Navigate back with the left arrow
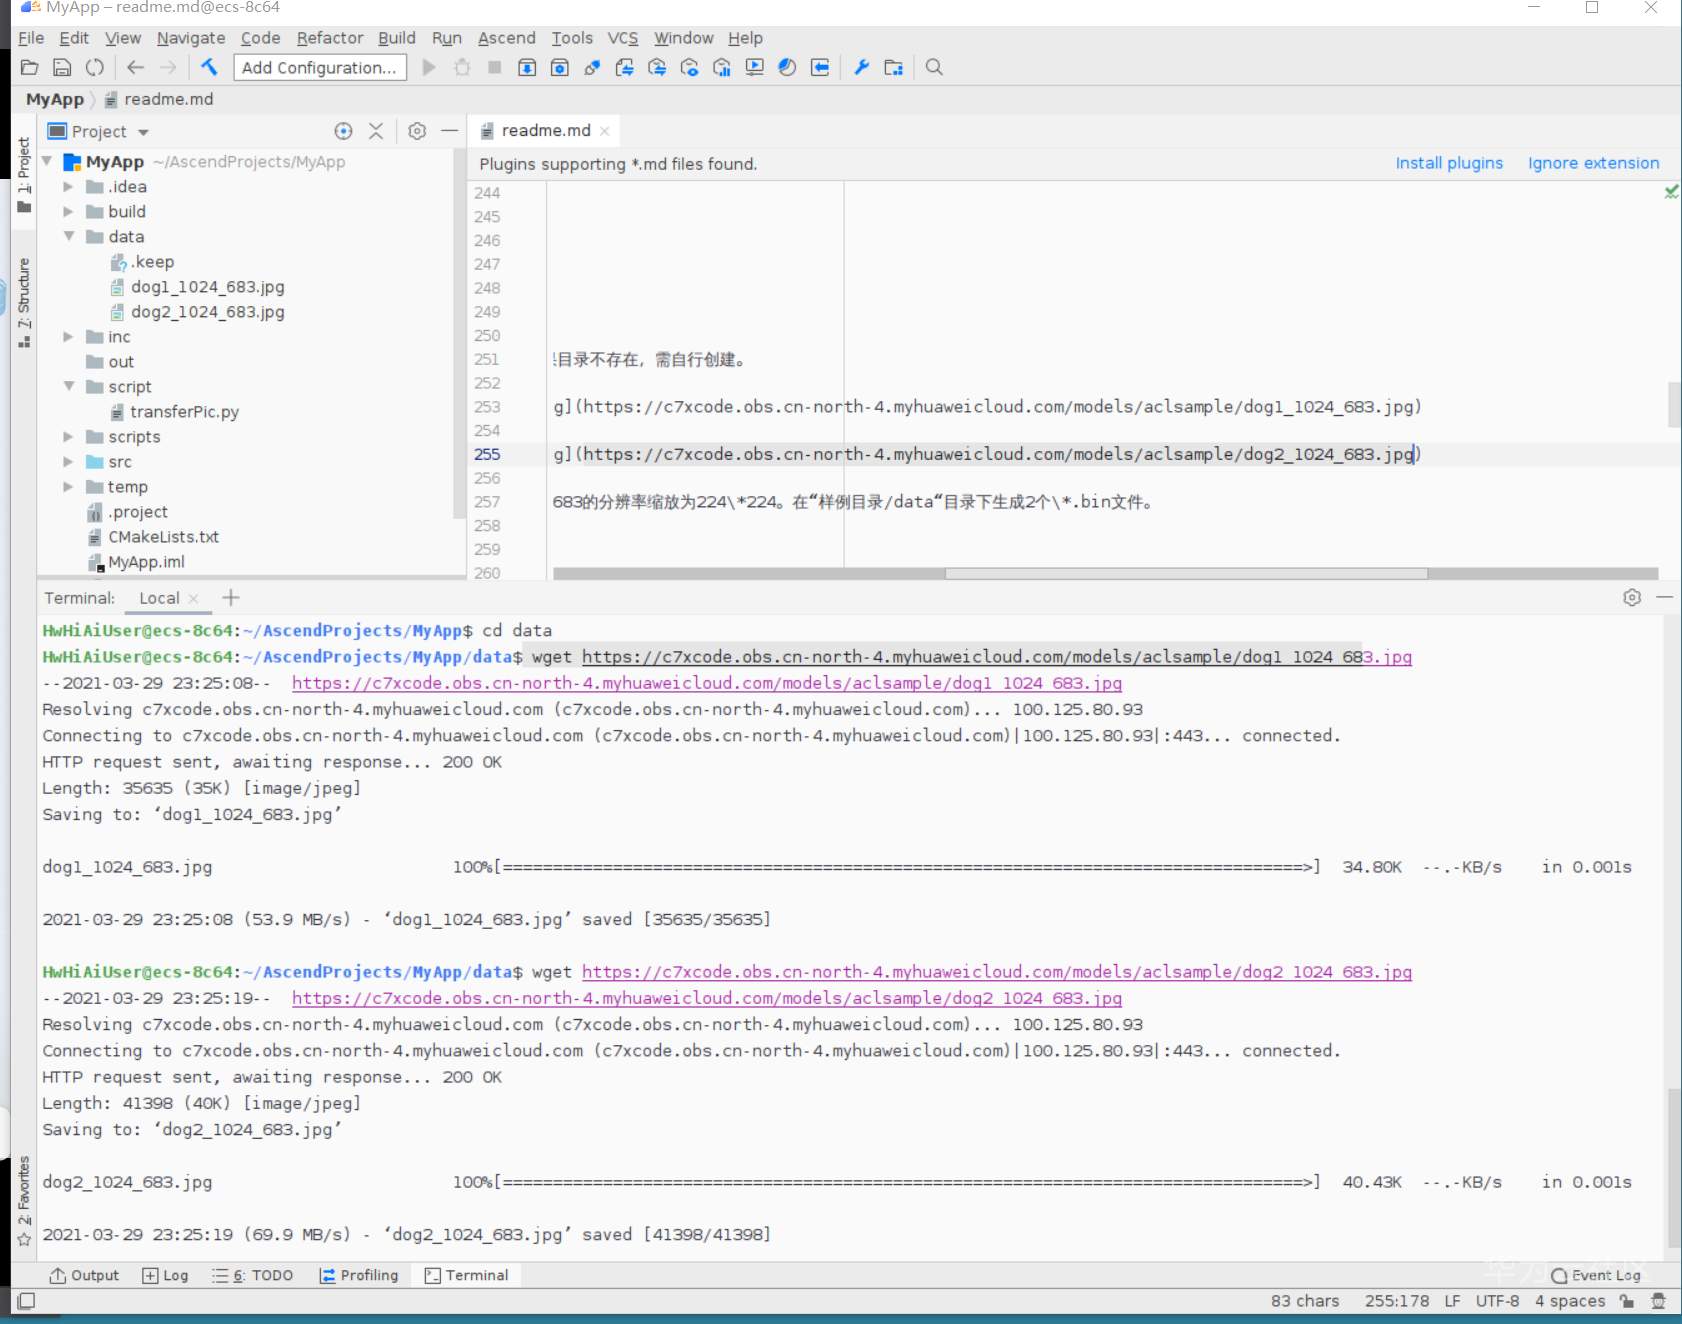The height and width of the screenshot is (1324, 1682). tap(135, 67)
